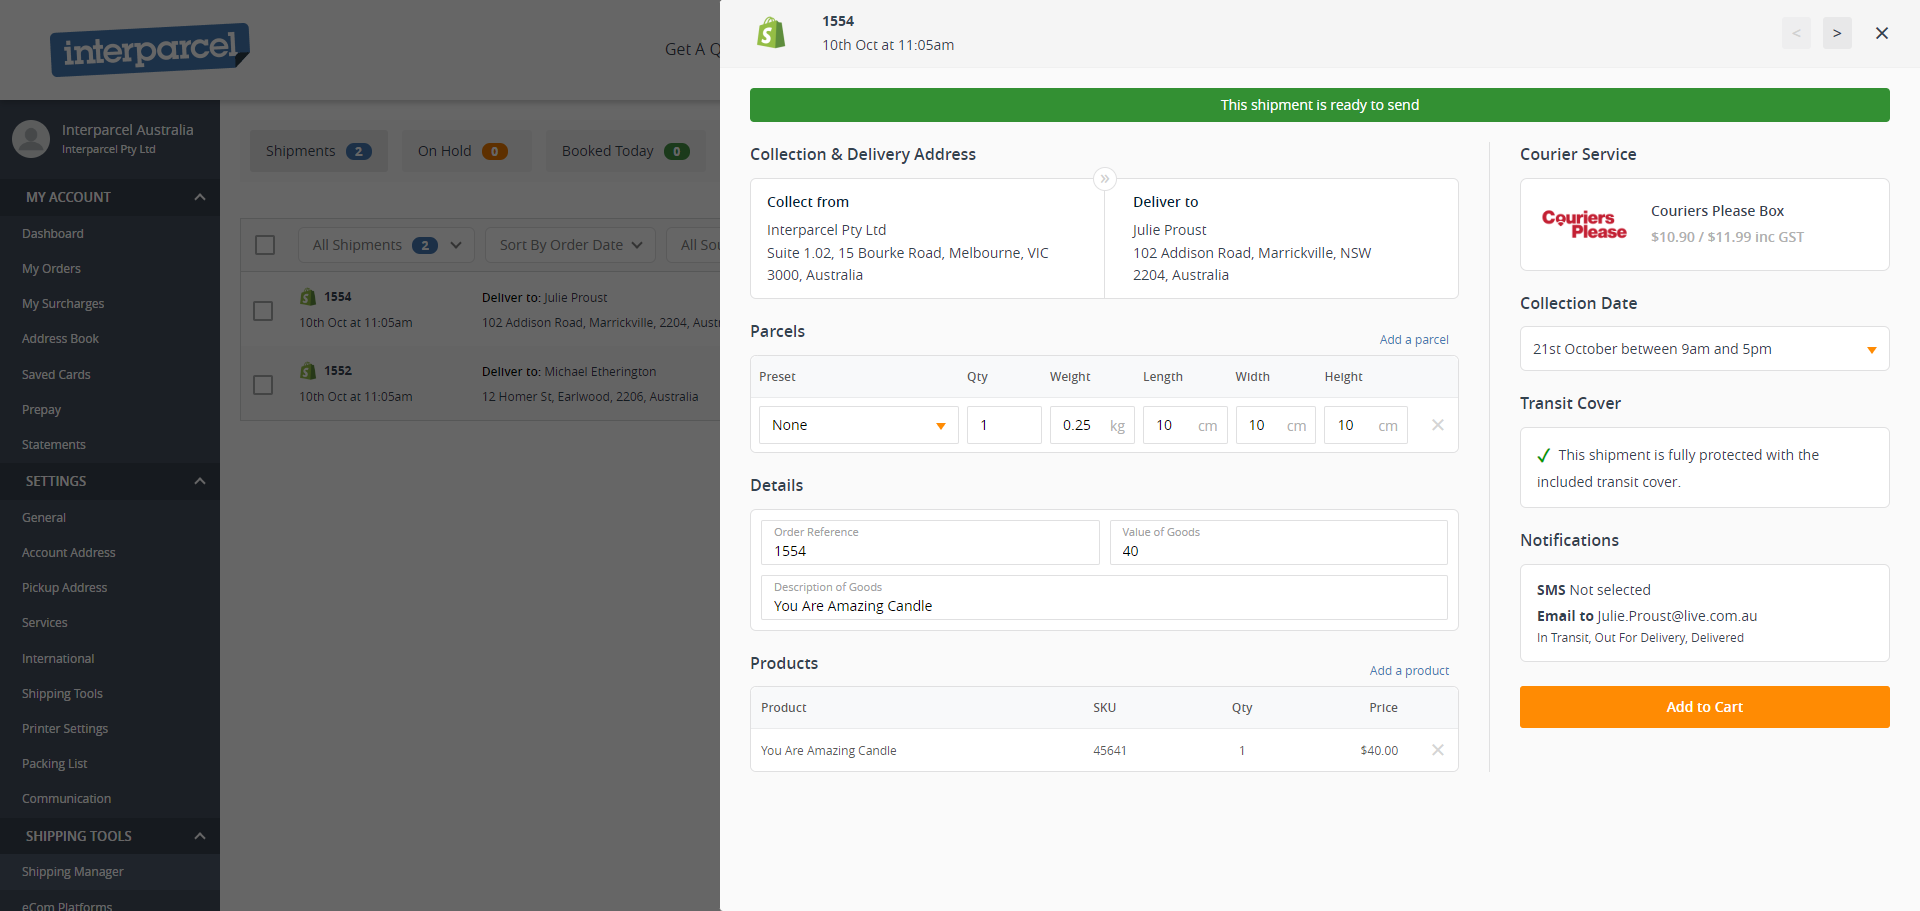Click Shopify icon for order 1554
1920x911 pixels.
308,297
